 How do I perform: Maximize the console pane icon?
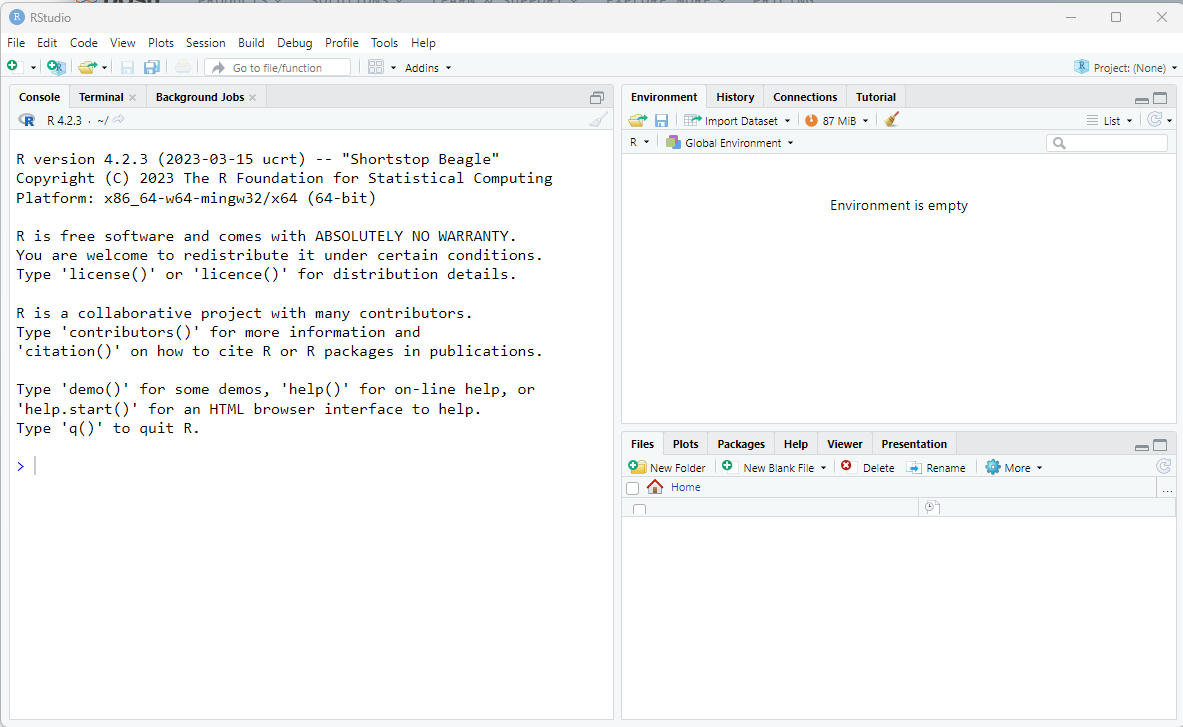597,97
